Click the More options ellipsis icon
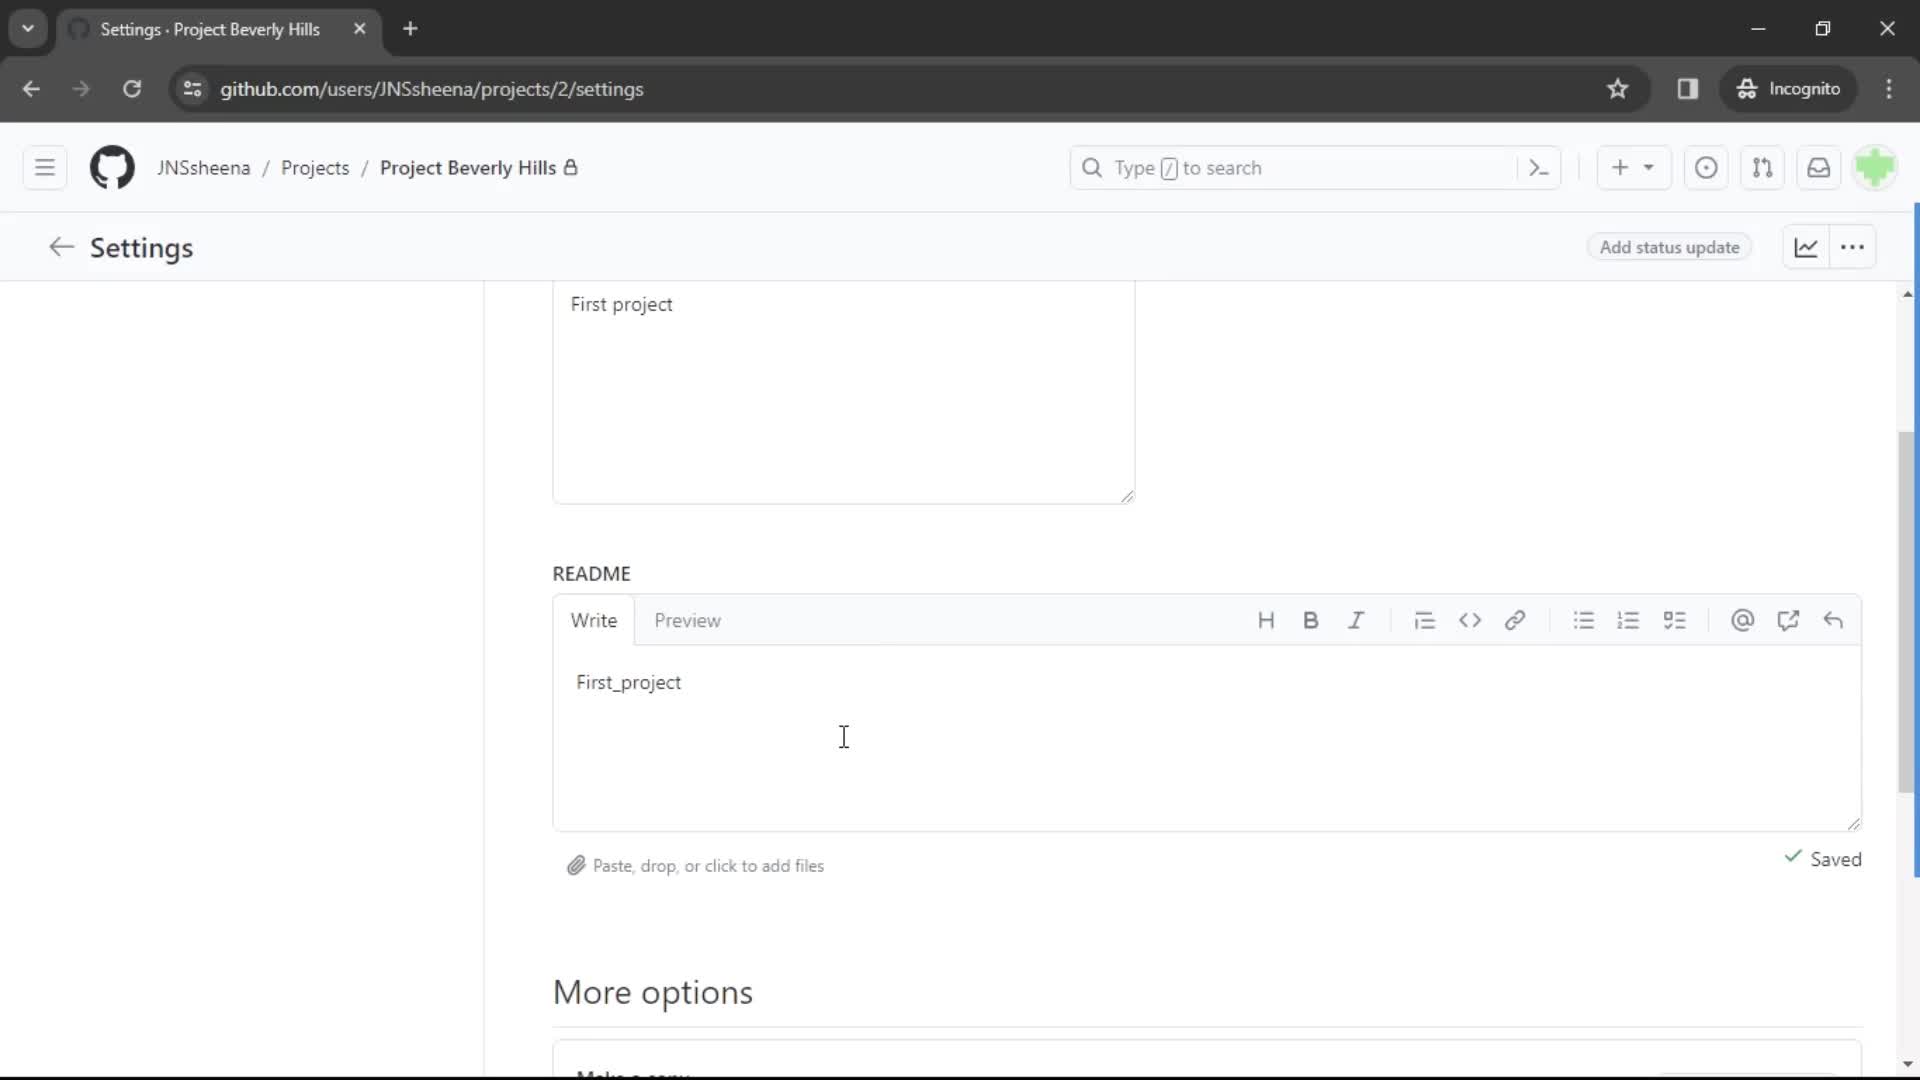1920x1080 pixels. click(x=1851, y=248)
